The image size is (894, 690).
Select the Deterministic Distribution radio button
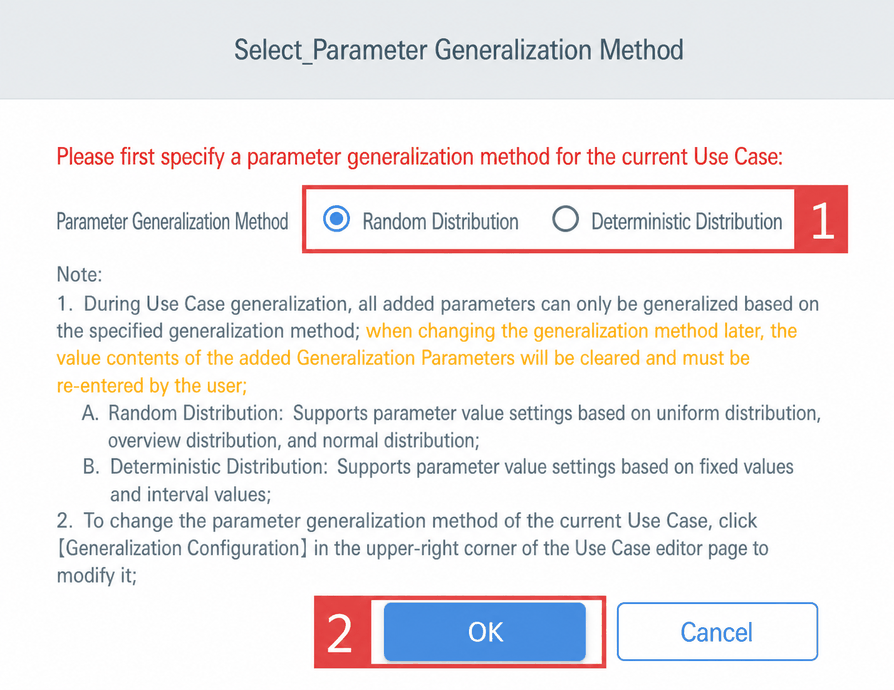click(566, 219)
